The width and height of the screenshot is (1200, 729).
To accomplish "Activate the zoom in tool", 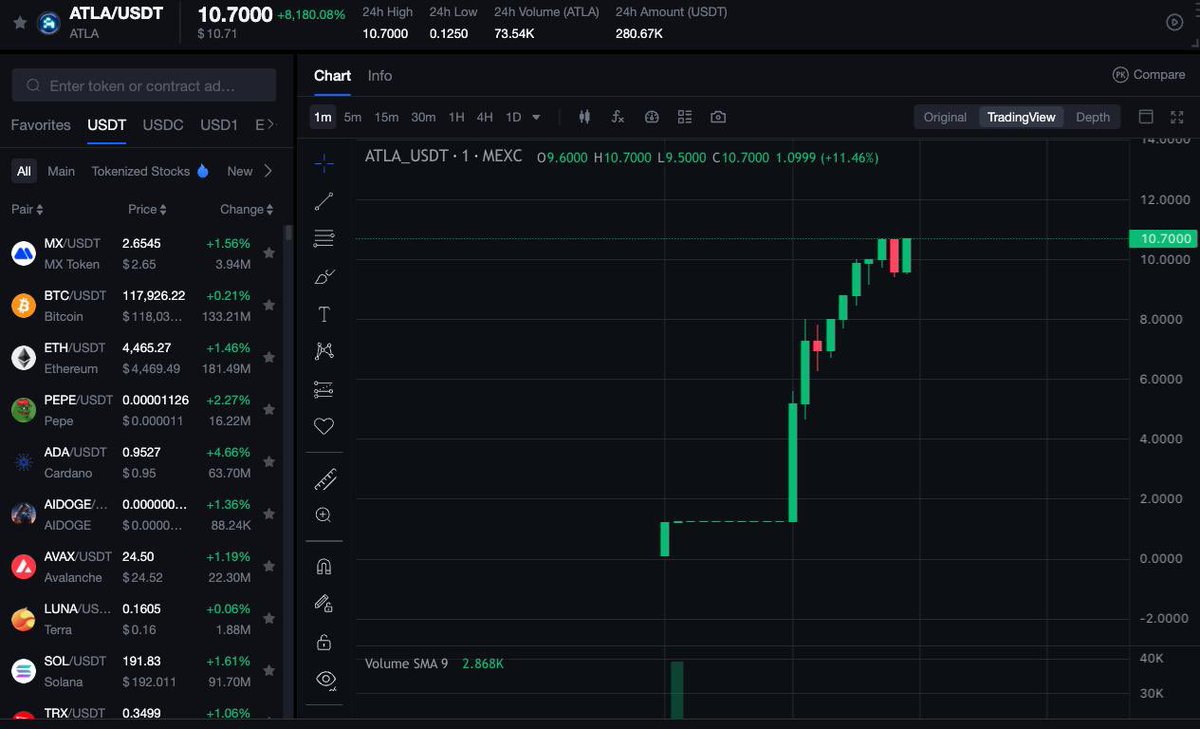I will pos(324,515).
